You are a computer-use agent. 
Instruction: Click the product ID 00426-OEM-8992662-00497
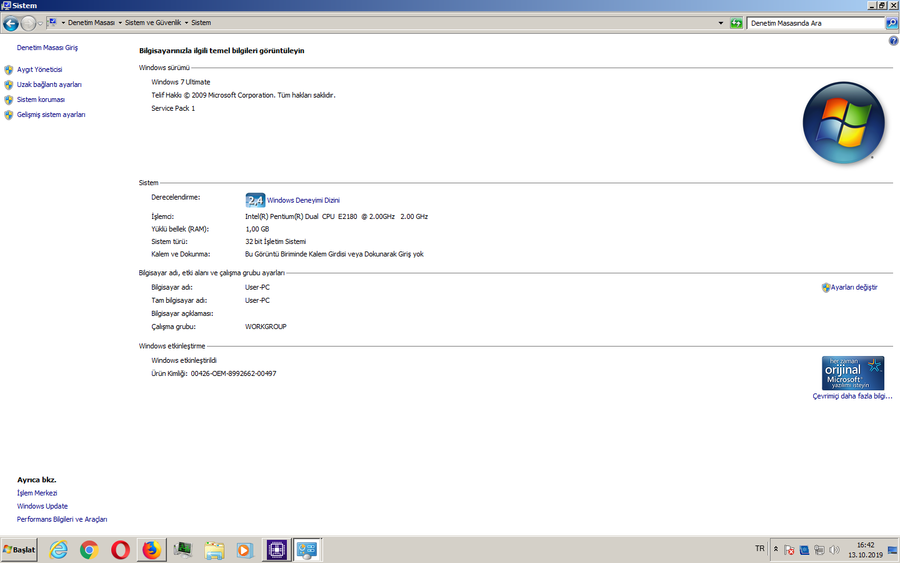pyautogui.click(x=234, y=374)
